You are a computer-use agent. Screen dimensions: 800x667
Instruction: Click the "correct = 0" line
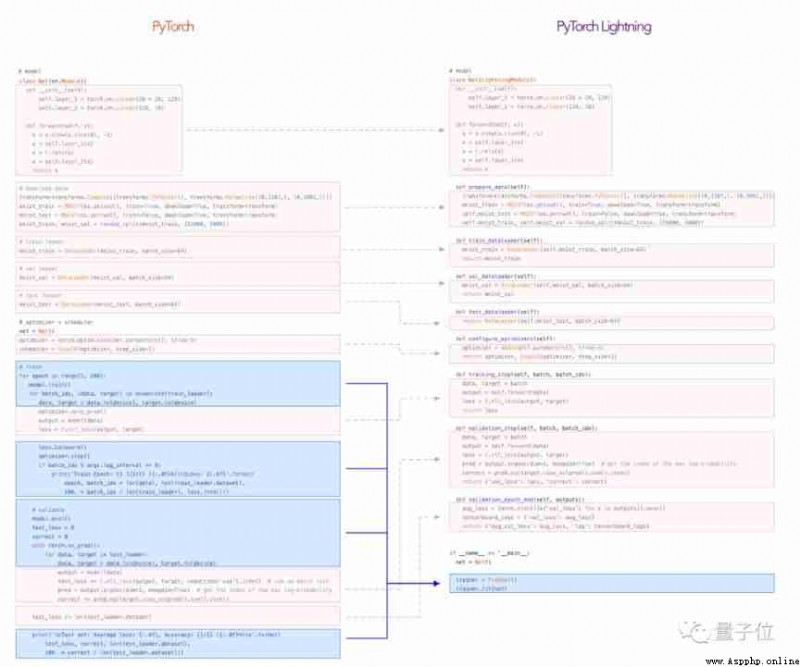pos(49,536)
